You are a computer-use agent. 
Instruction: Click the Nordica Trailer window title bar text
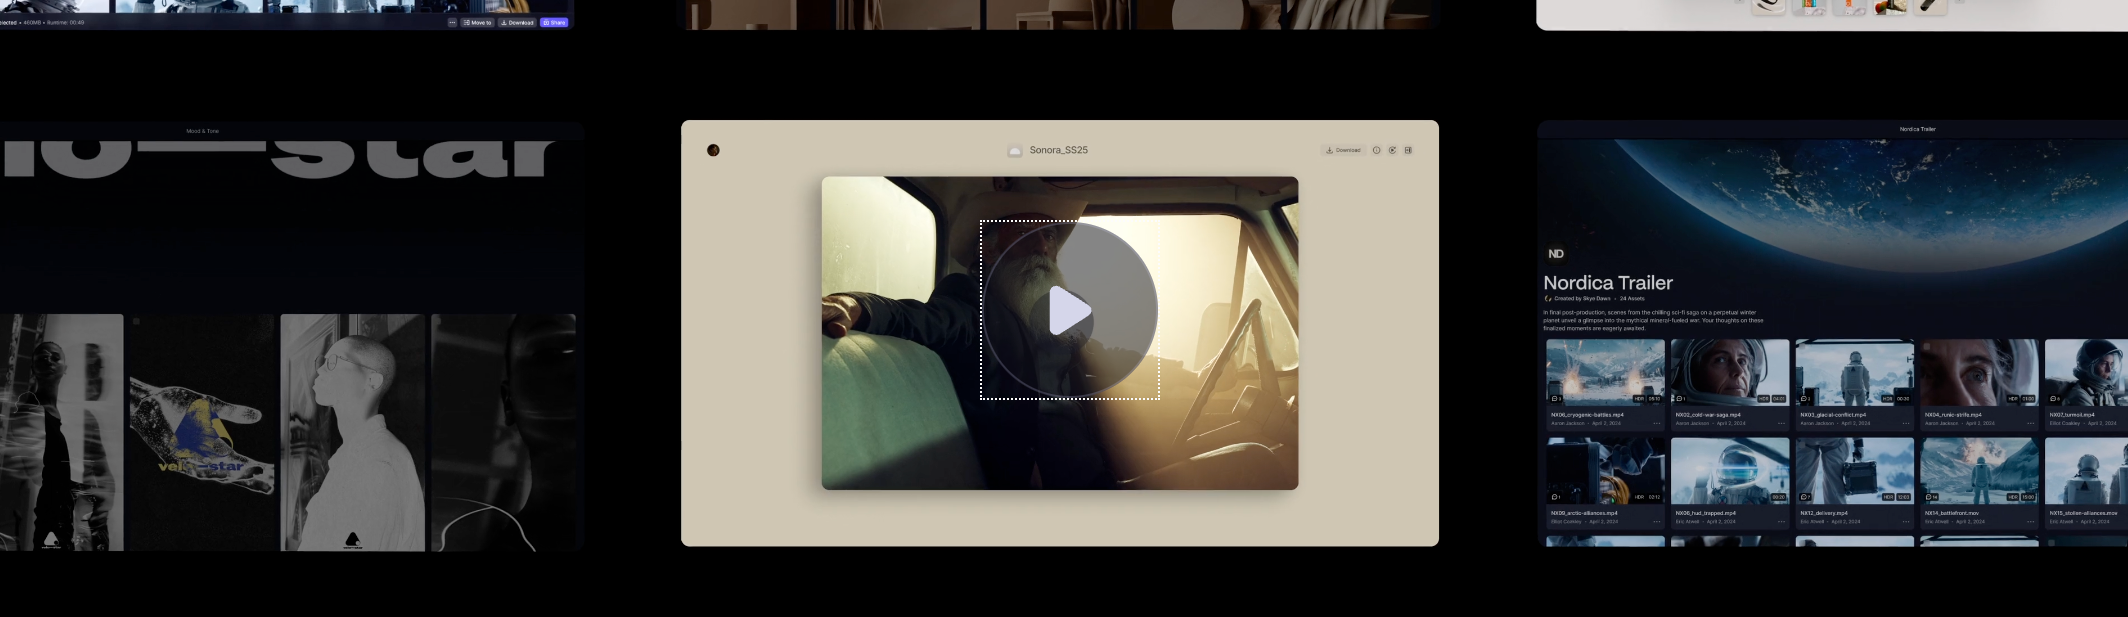[1917, 129]
